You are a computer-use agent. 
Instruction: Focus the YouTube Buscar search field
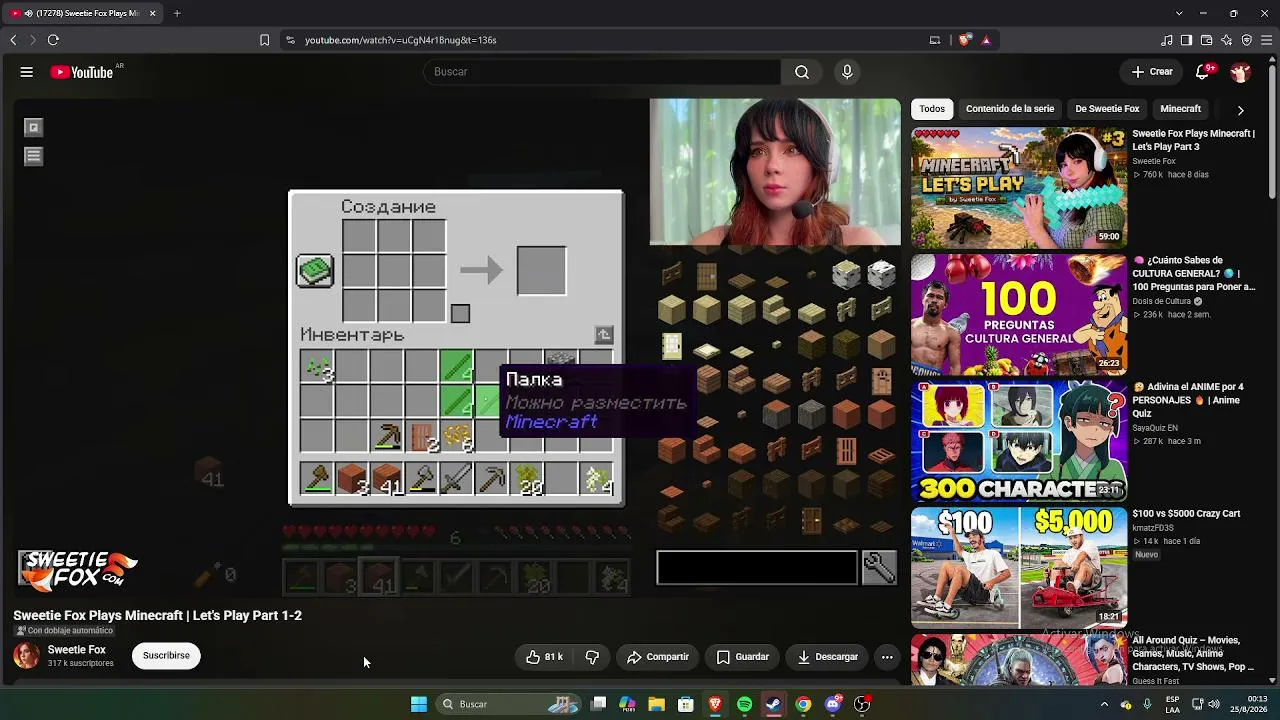[603, 72]
